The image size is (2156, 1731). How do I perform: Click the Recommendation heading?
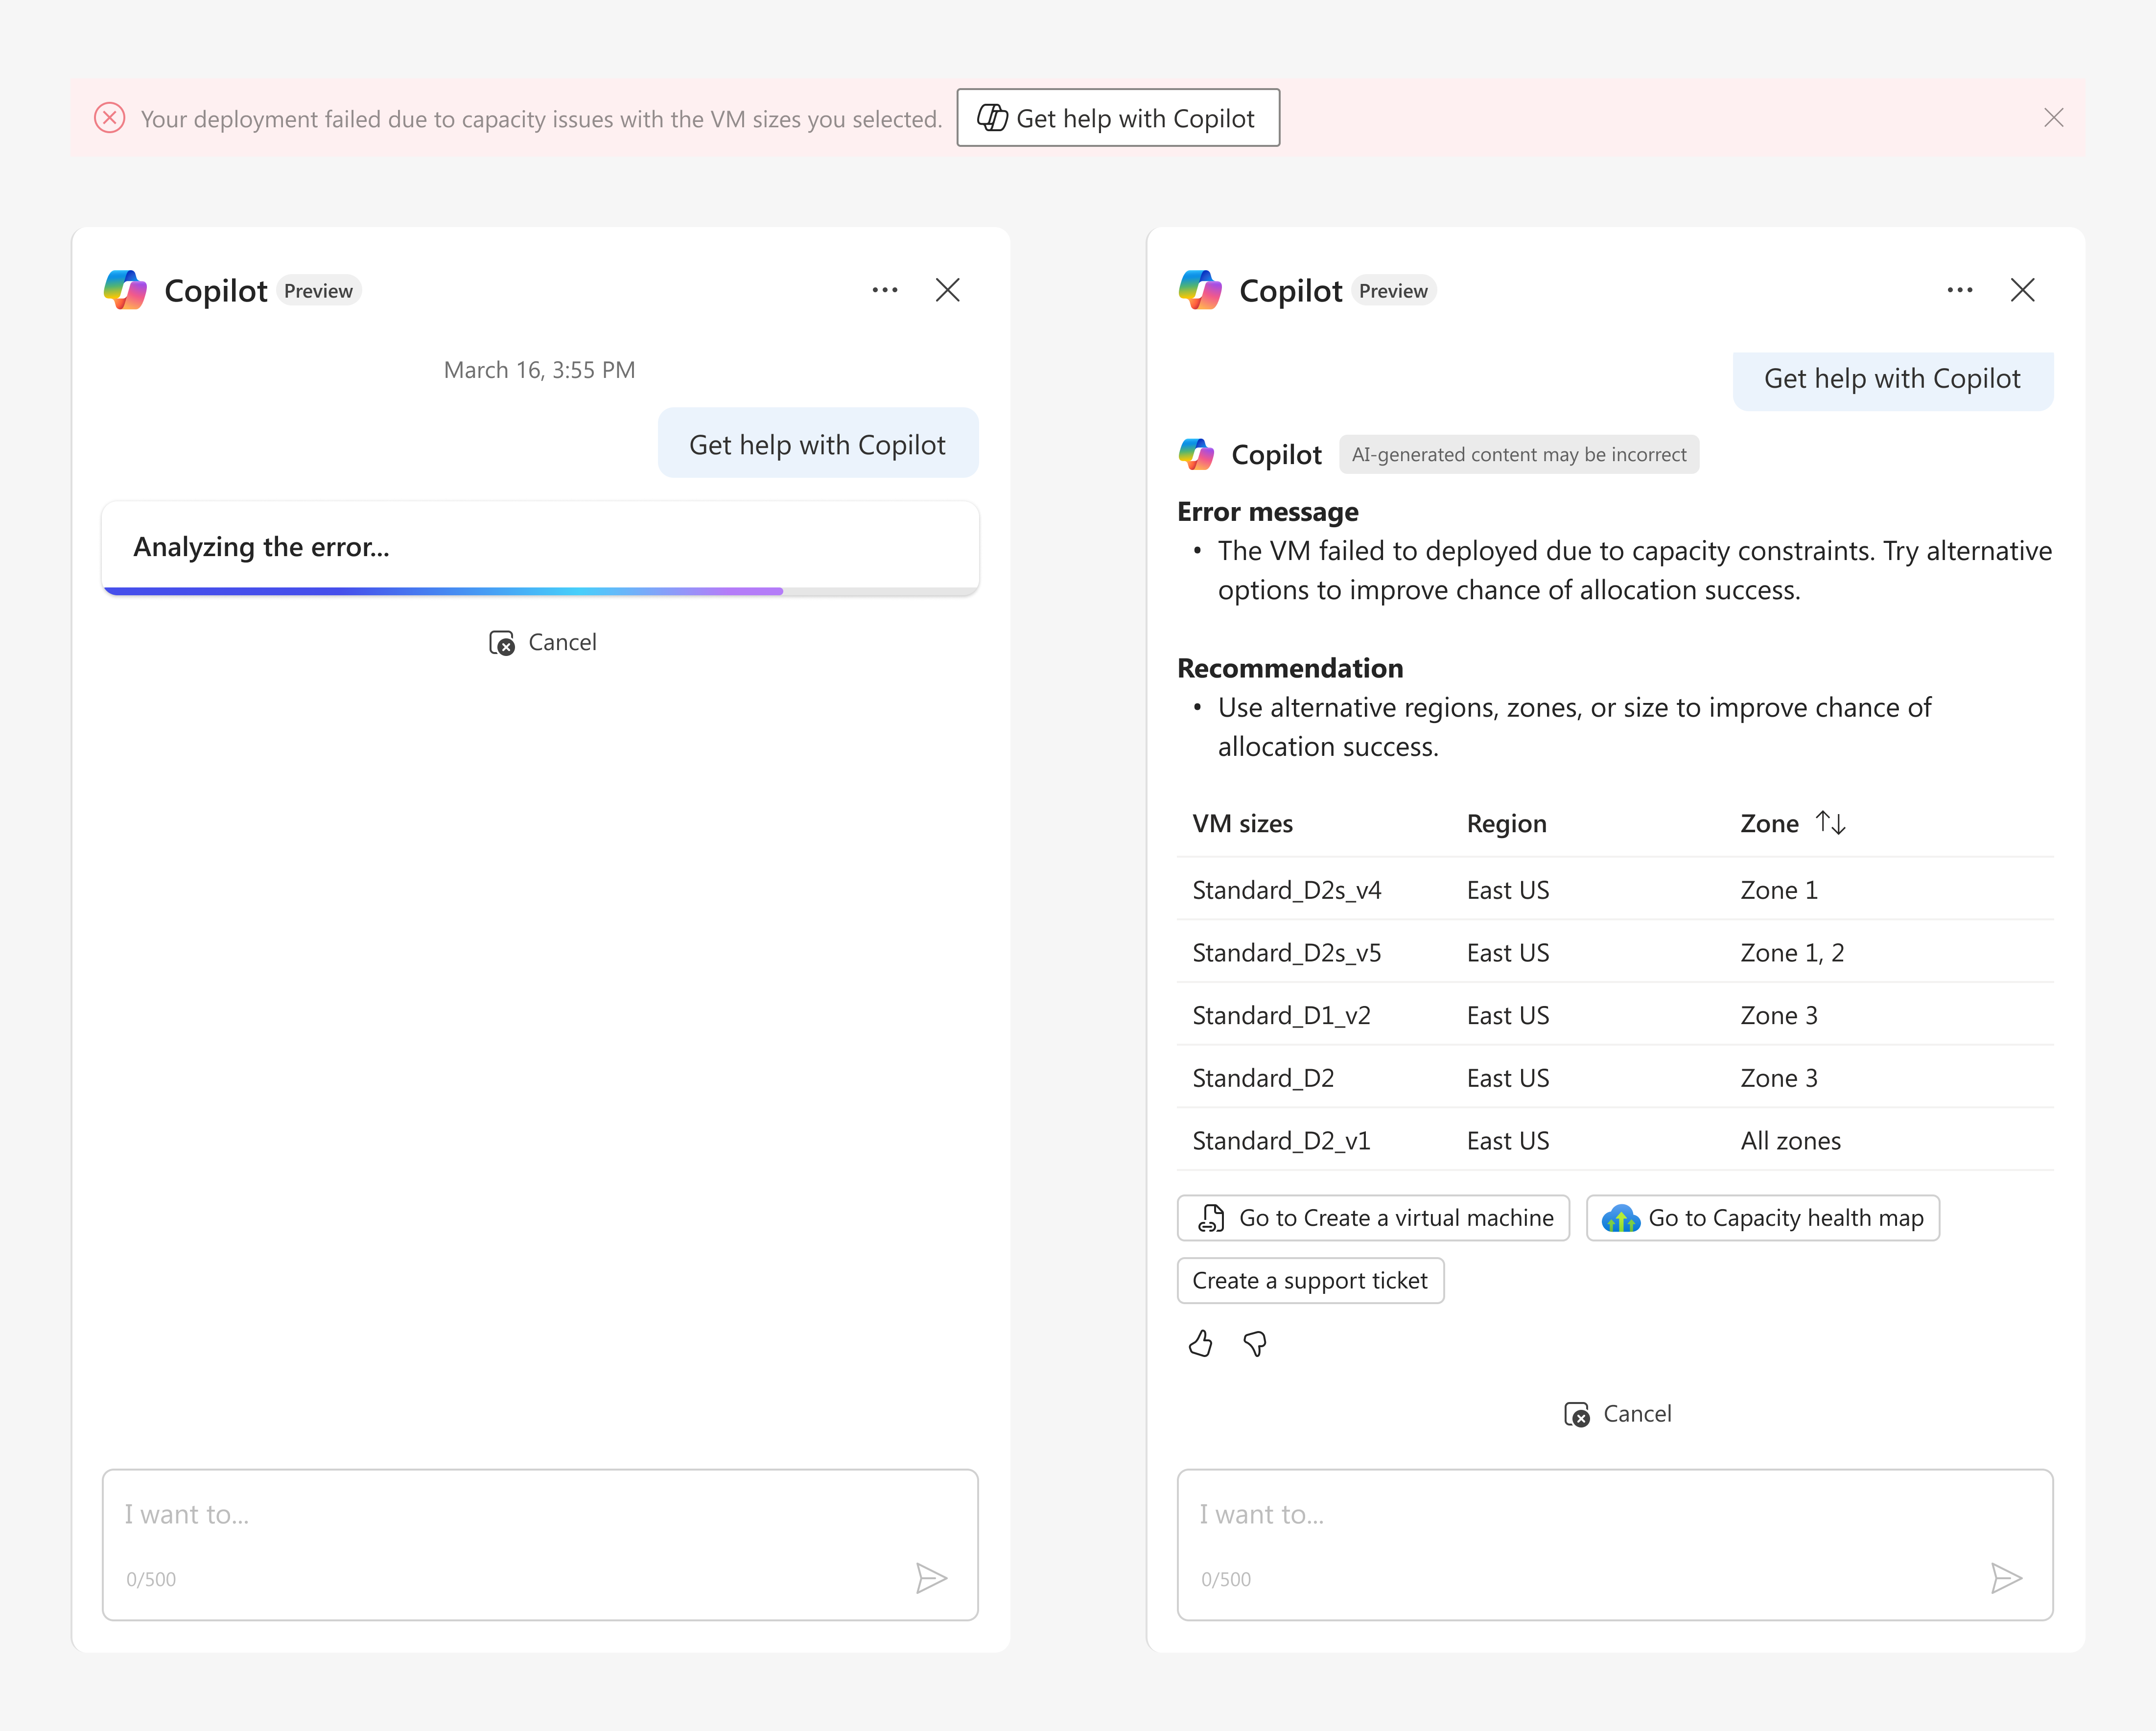tap(1291, 668)
